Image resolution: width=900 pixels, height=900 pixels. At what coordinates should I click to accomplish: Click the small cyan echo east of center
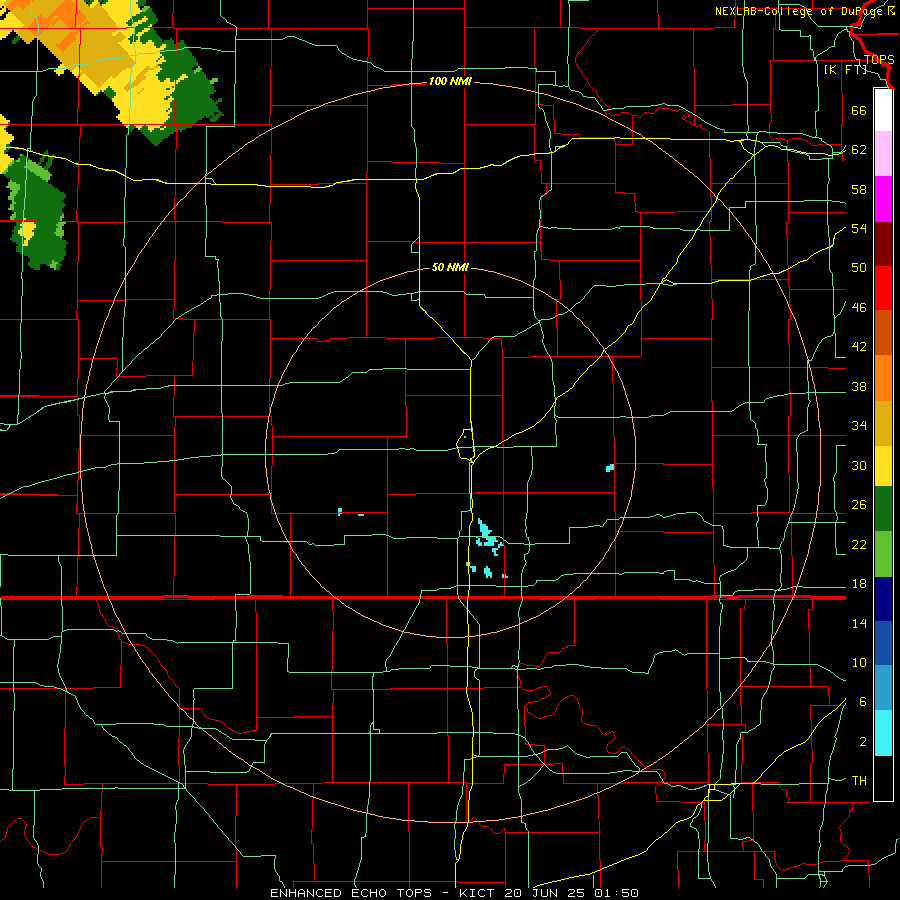pyautogui.click(x=610, y=468)
